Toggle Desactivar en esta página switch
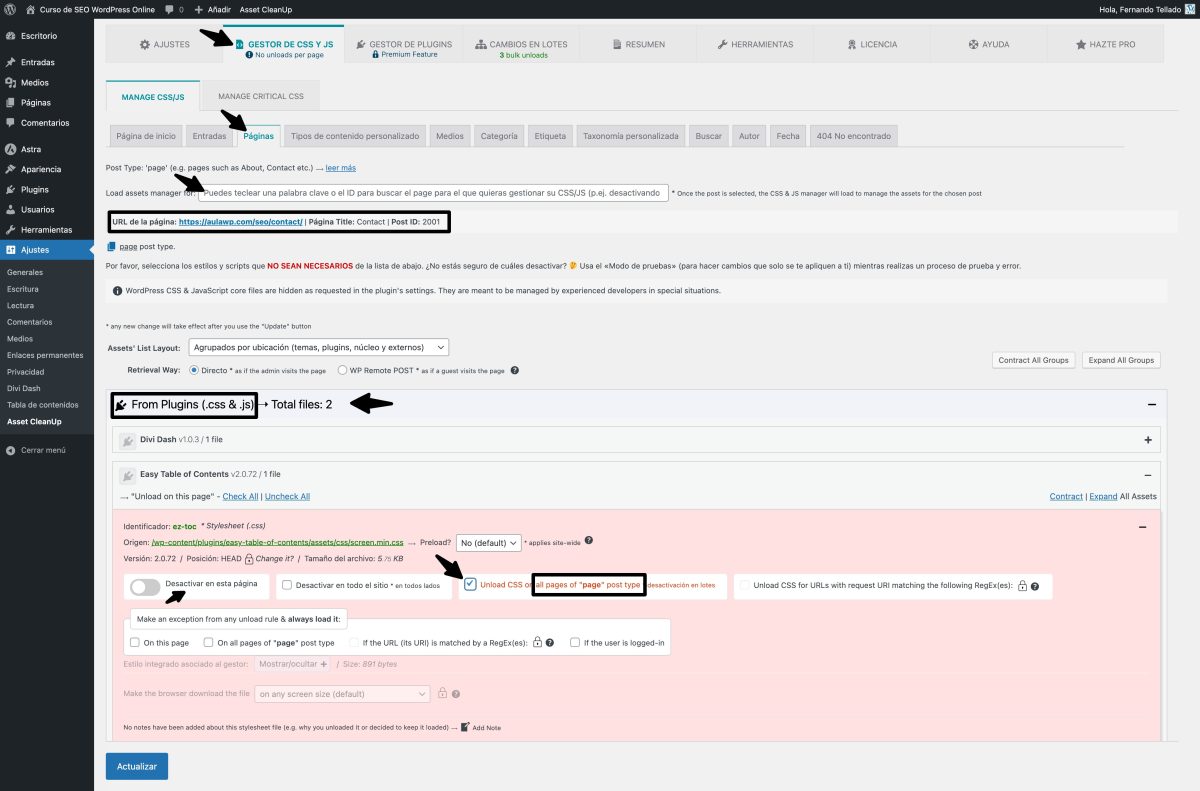The width and height of the screenshot is (1200, 791). (145, 587)
